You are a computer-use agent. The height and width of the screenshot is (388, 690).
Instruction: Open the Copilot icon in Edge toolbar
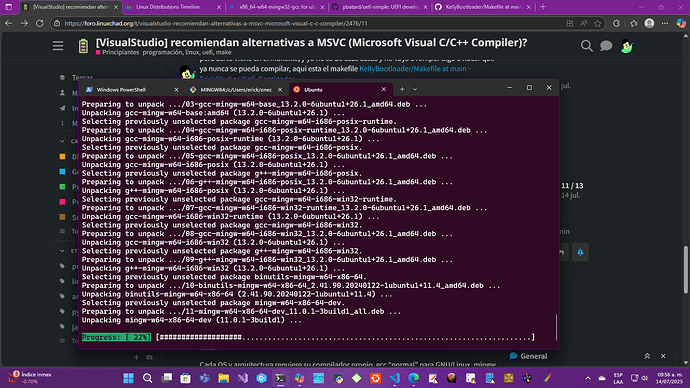click(x=681, y=23)
